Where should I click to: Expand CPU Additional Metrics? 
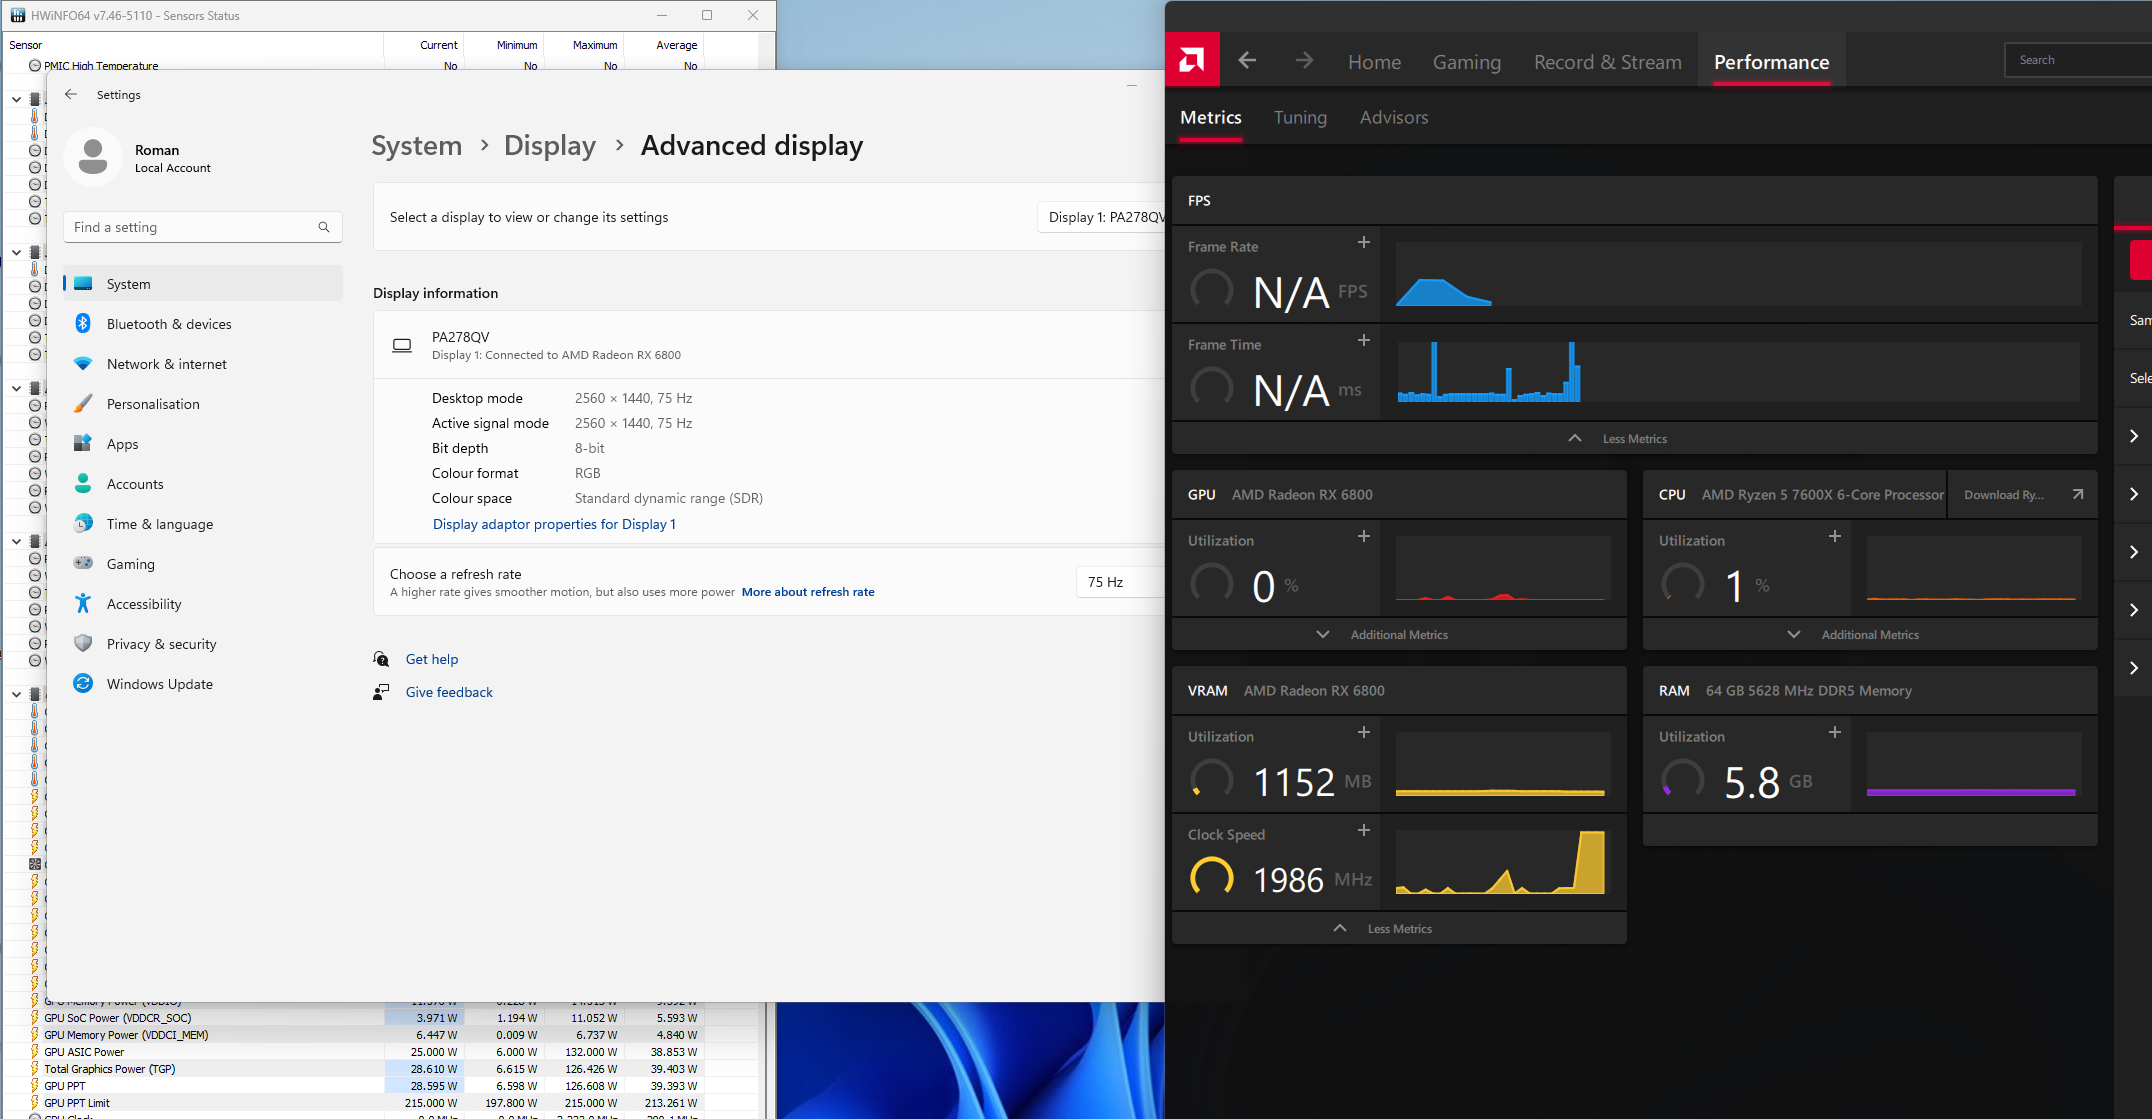pyautogui.click(x=1869, y=635)
